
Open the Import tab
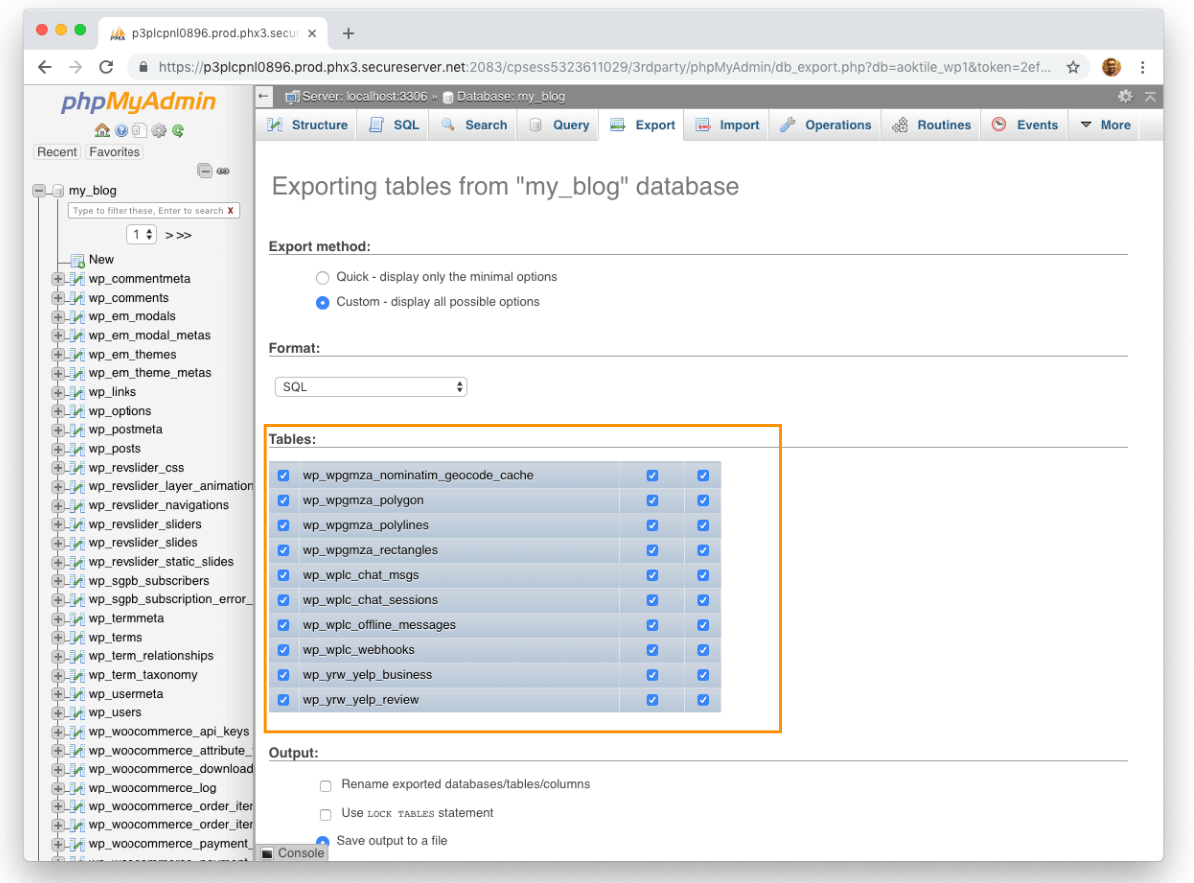(x=728, y=125)
